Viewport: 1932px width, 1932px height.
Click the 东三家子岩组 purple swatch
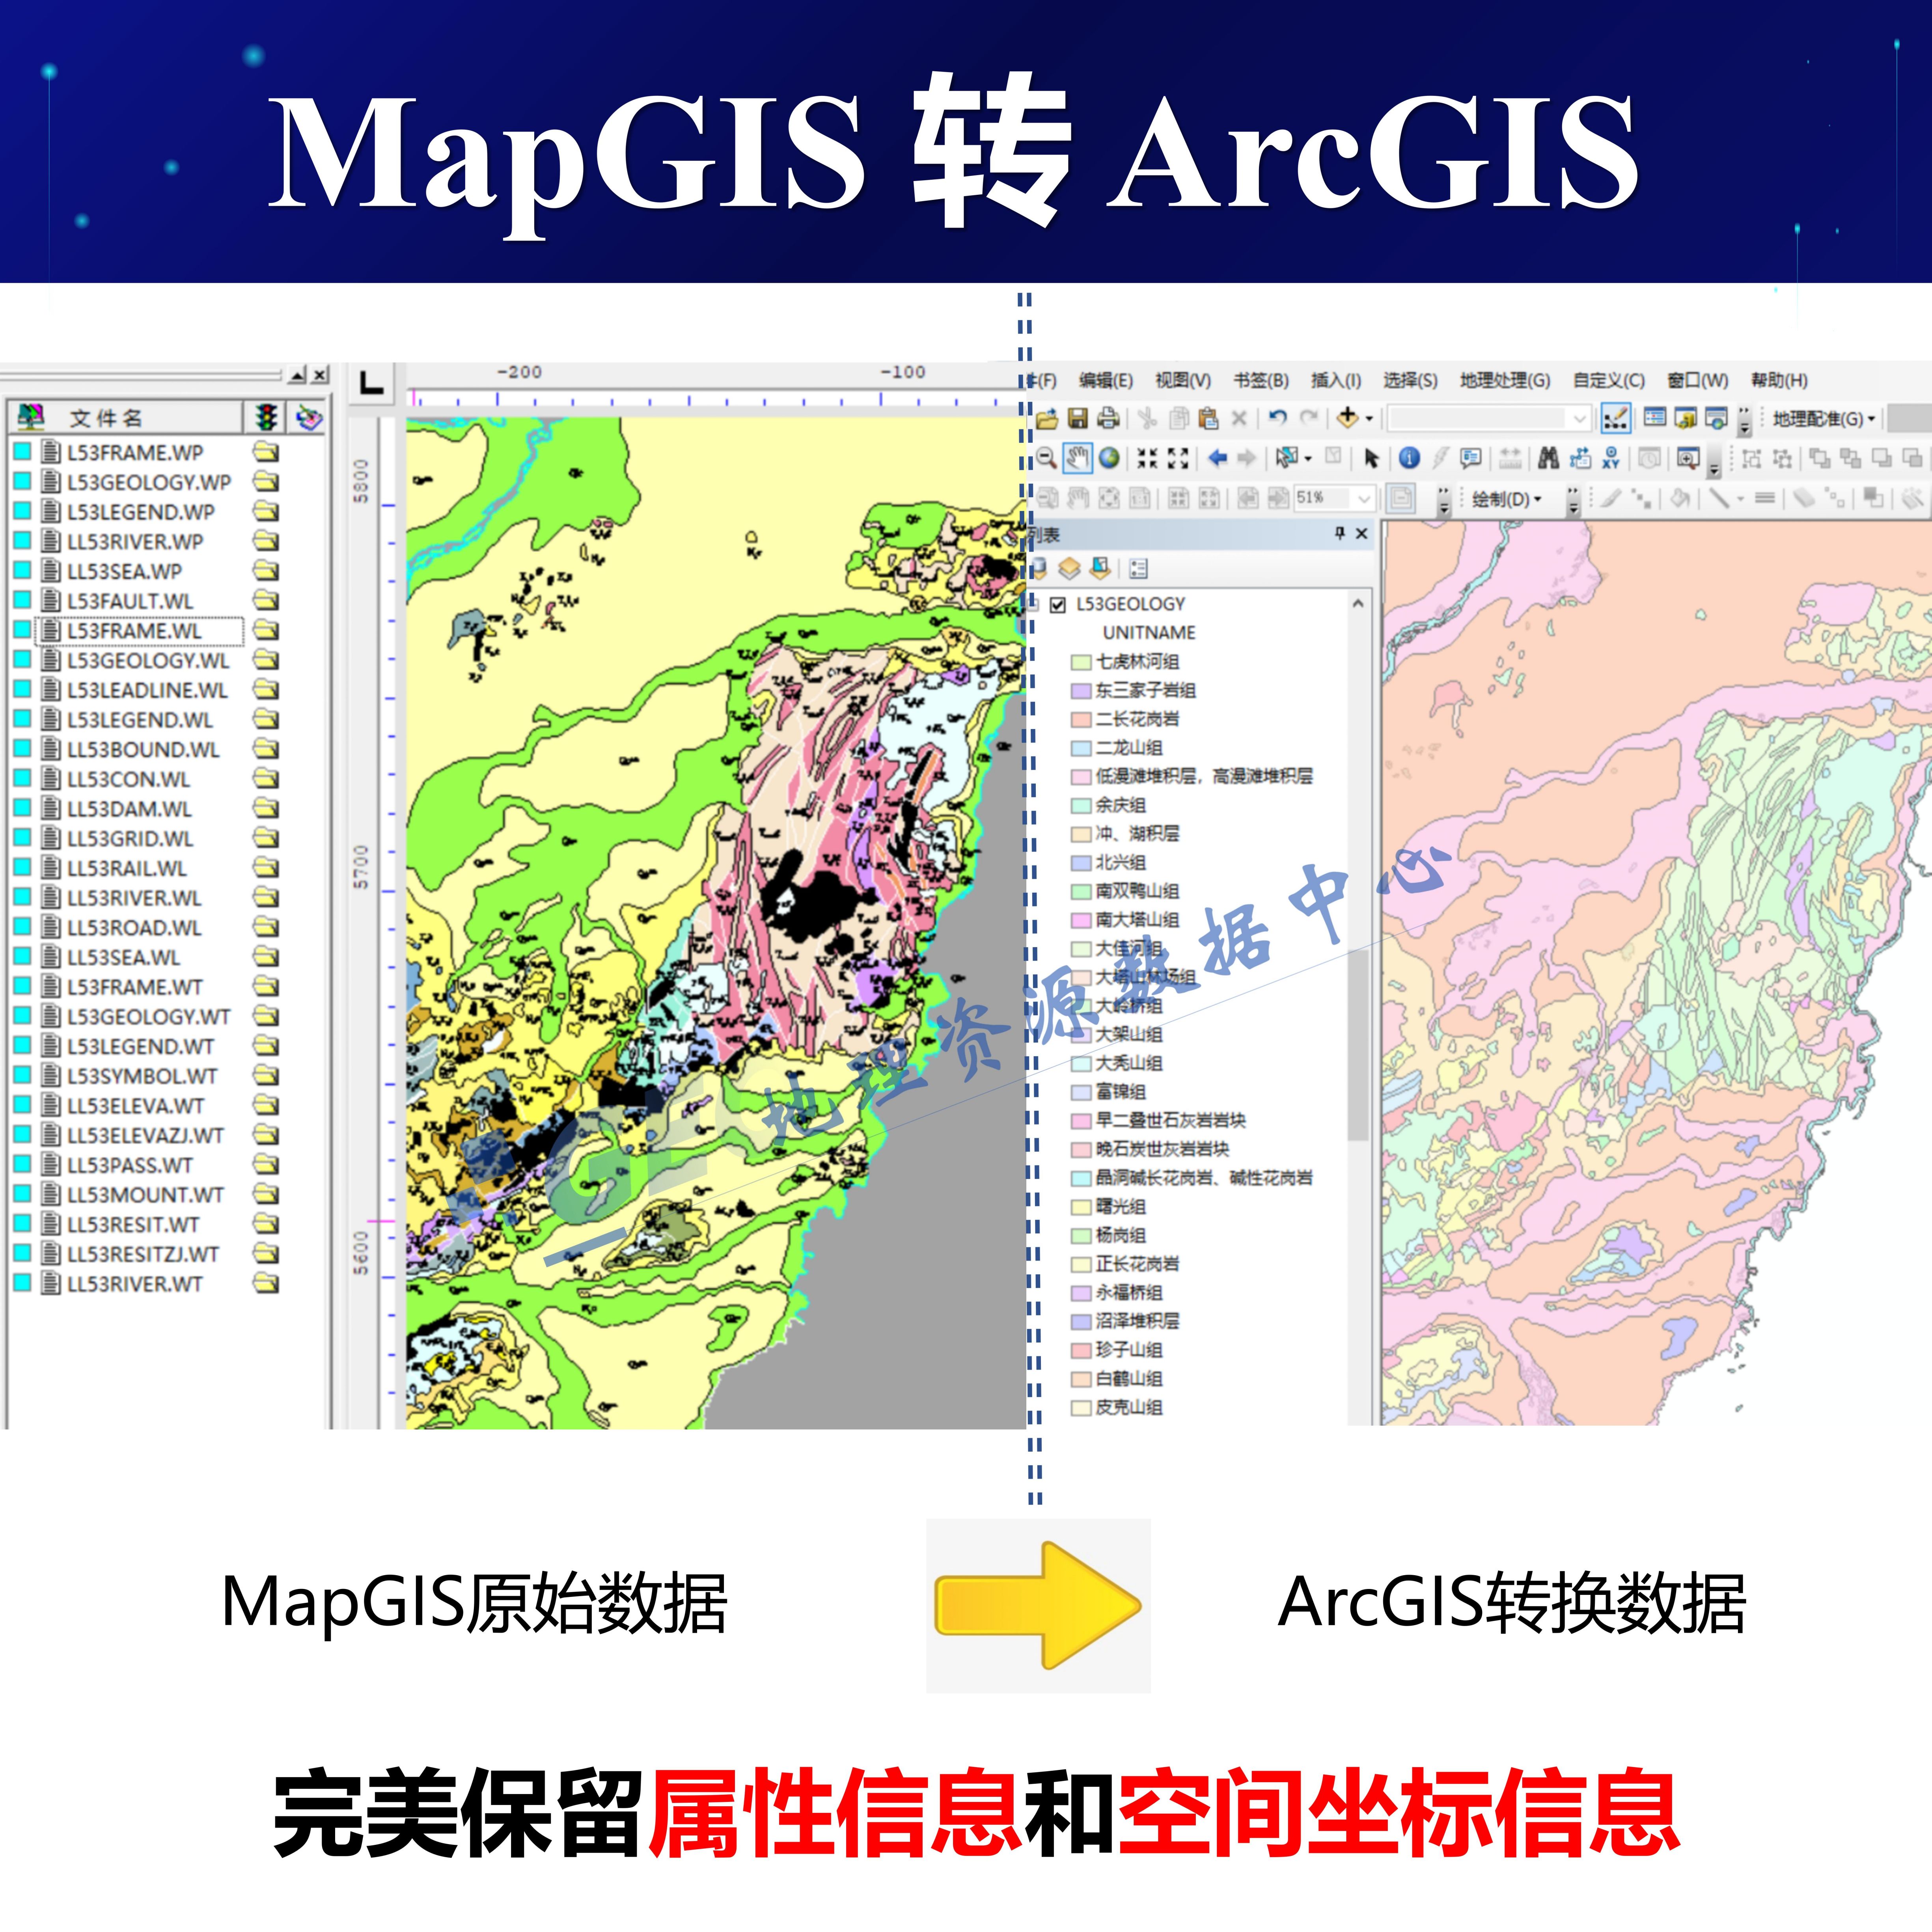click(1081, 691)
